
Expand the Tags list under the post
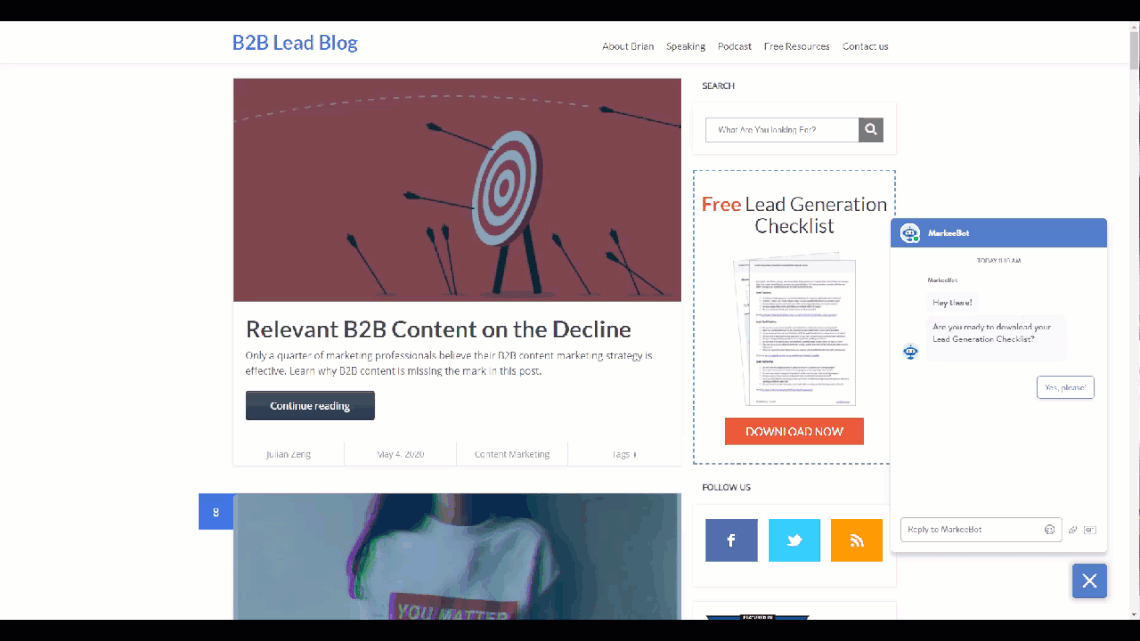pyautogui.click(x=624, y=454)
